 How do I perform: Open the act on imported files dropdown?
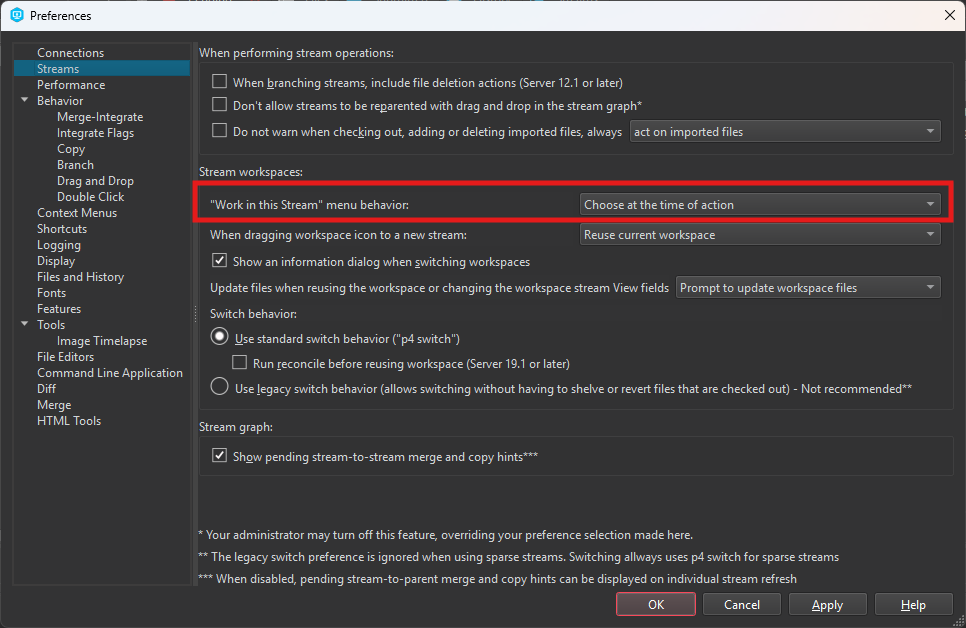785,131
